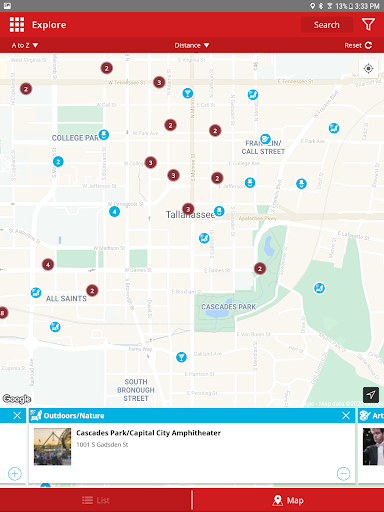Expand the Distance dropdown
384x512 pixels.
(192, 45)
